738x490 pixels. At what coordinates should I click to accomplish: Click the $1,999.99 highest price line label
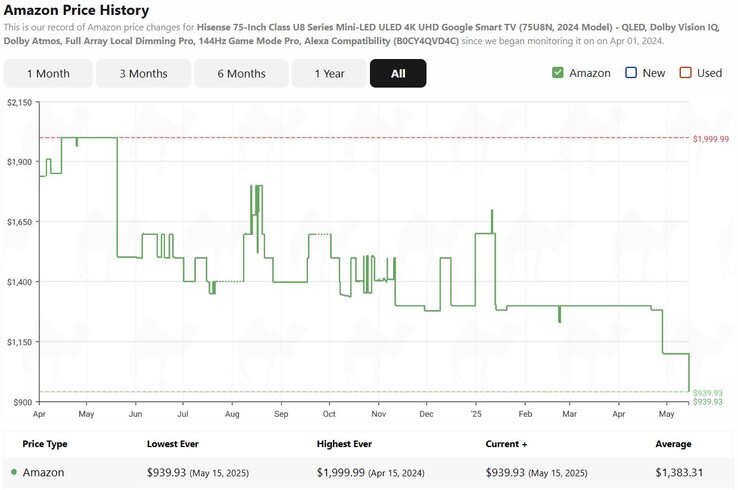click(x=711, y=139)
